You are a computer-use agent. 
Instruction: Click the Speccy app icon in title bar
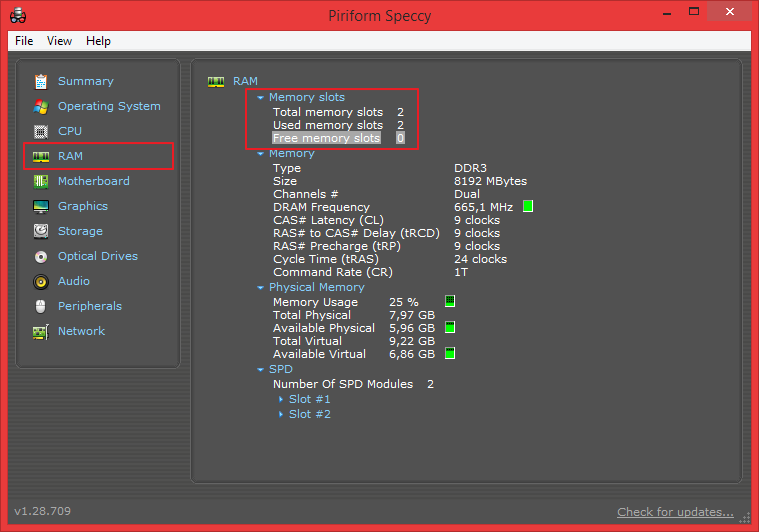[x=18, y=15]
